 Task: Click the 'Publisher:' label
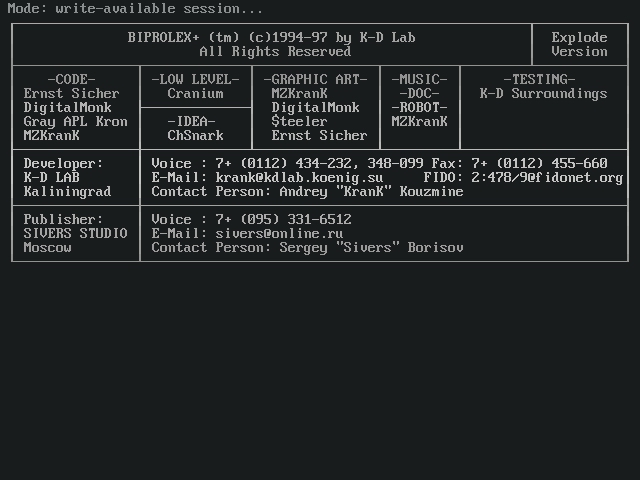click(x=63, y=219)
